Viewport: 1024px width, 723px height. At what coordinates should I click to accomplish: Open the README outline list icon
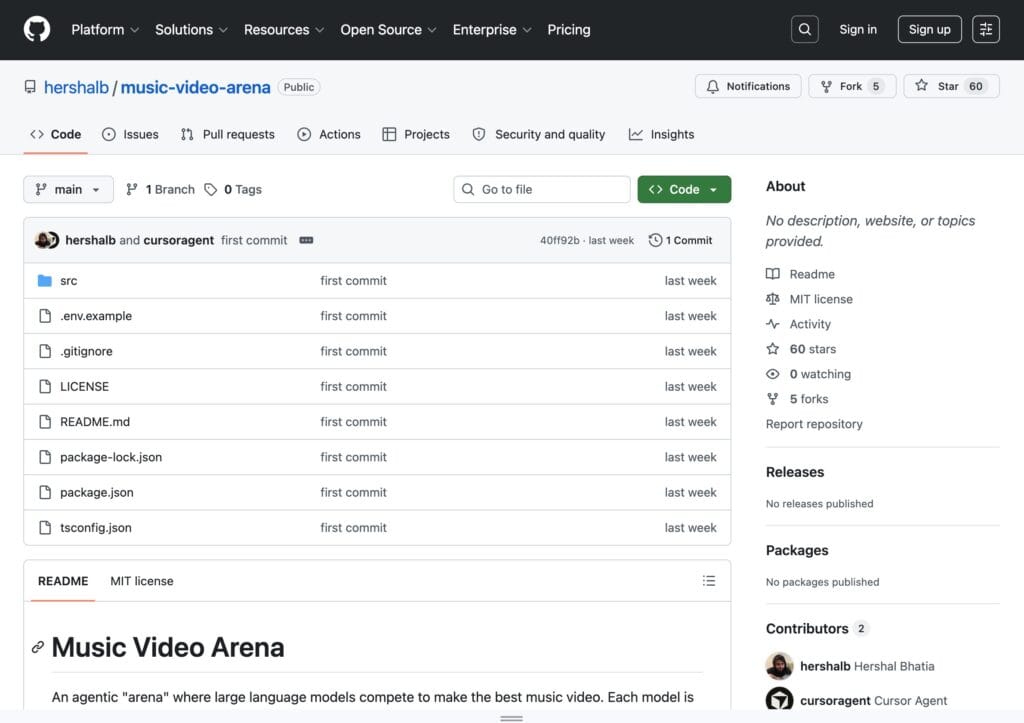pyautogui.click(x=709, y=581)
